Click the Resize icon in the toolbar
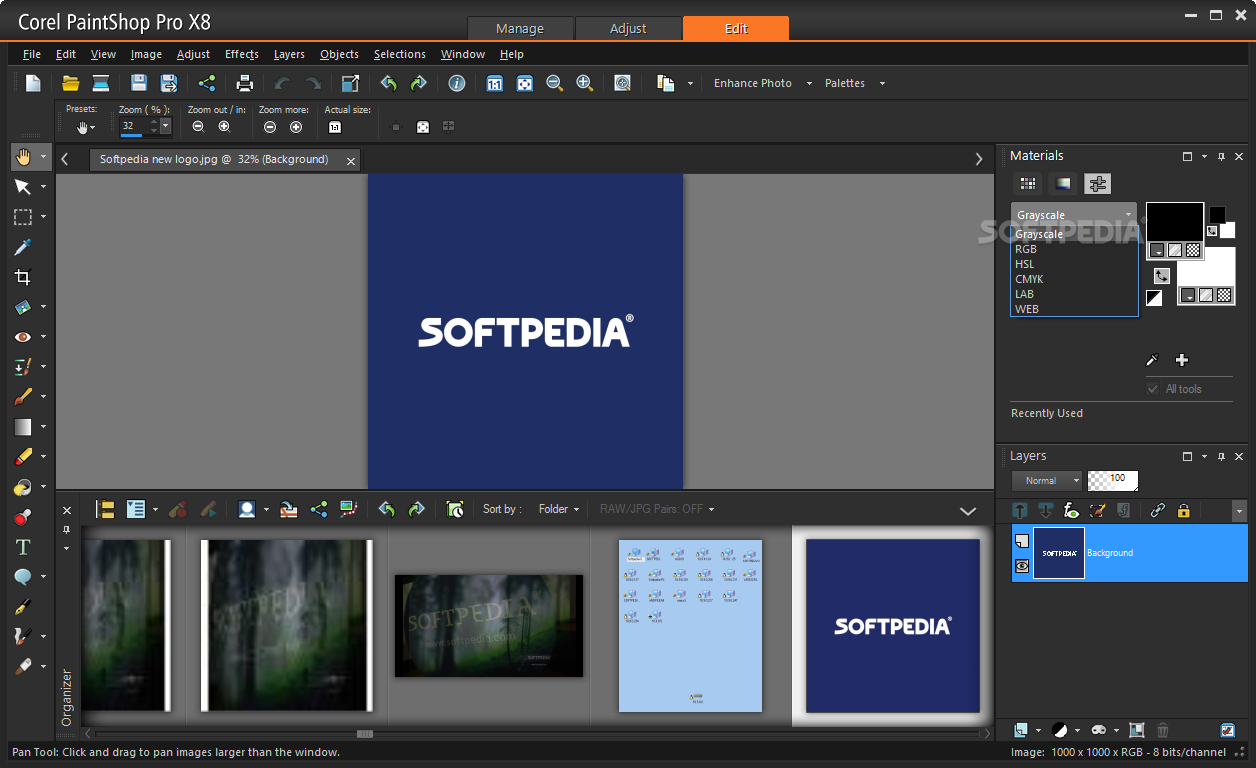 tap(351, 83)
